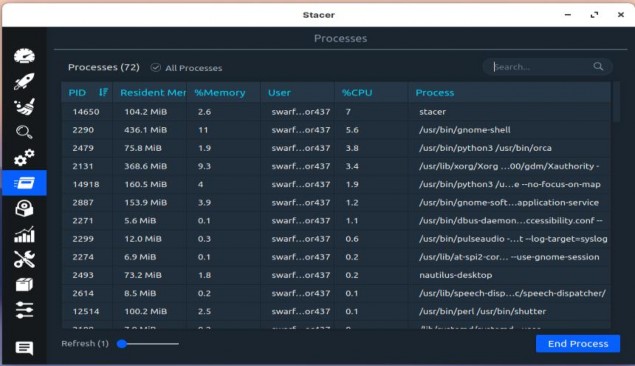Select gnome-software application-service process

[336, 202]
